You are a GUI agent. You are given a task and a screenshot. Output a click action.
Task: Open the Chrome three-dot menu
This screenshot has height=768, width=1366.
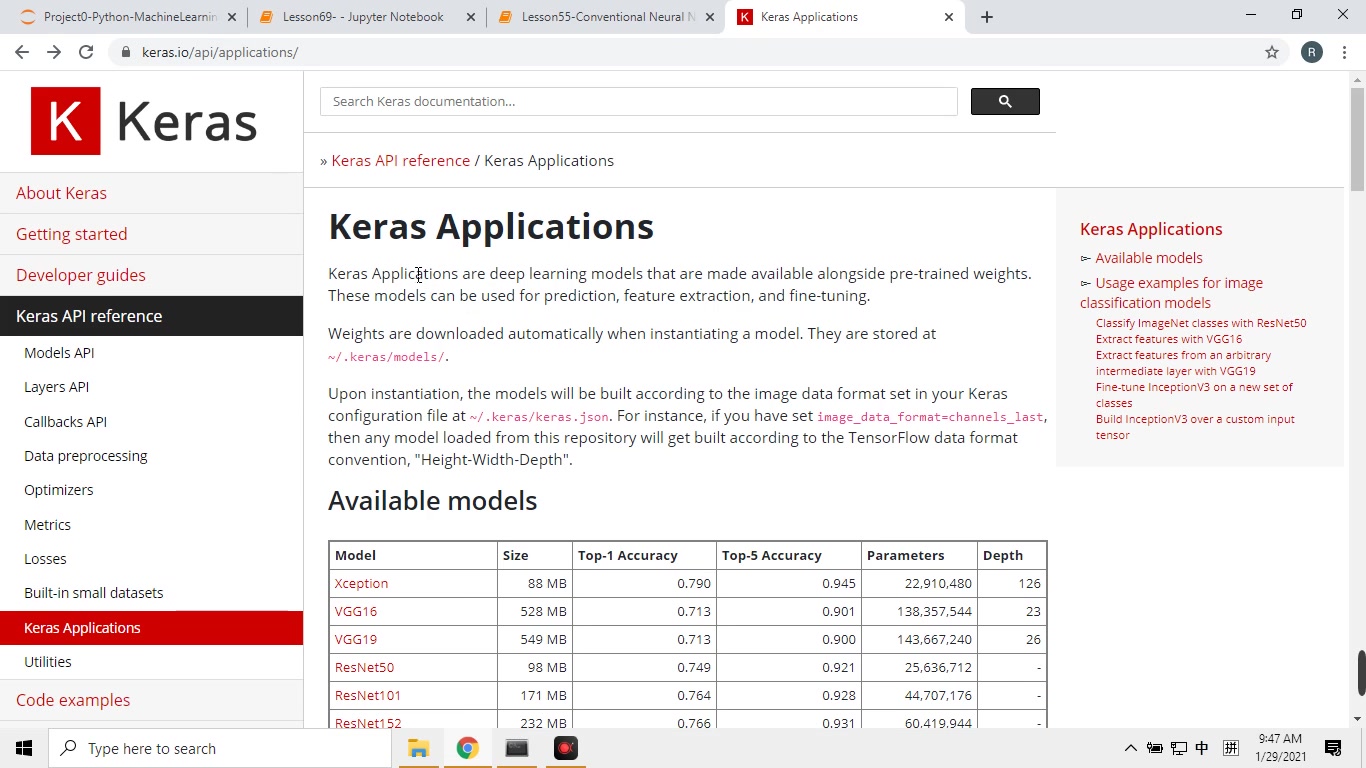1344,52
